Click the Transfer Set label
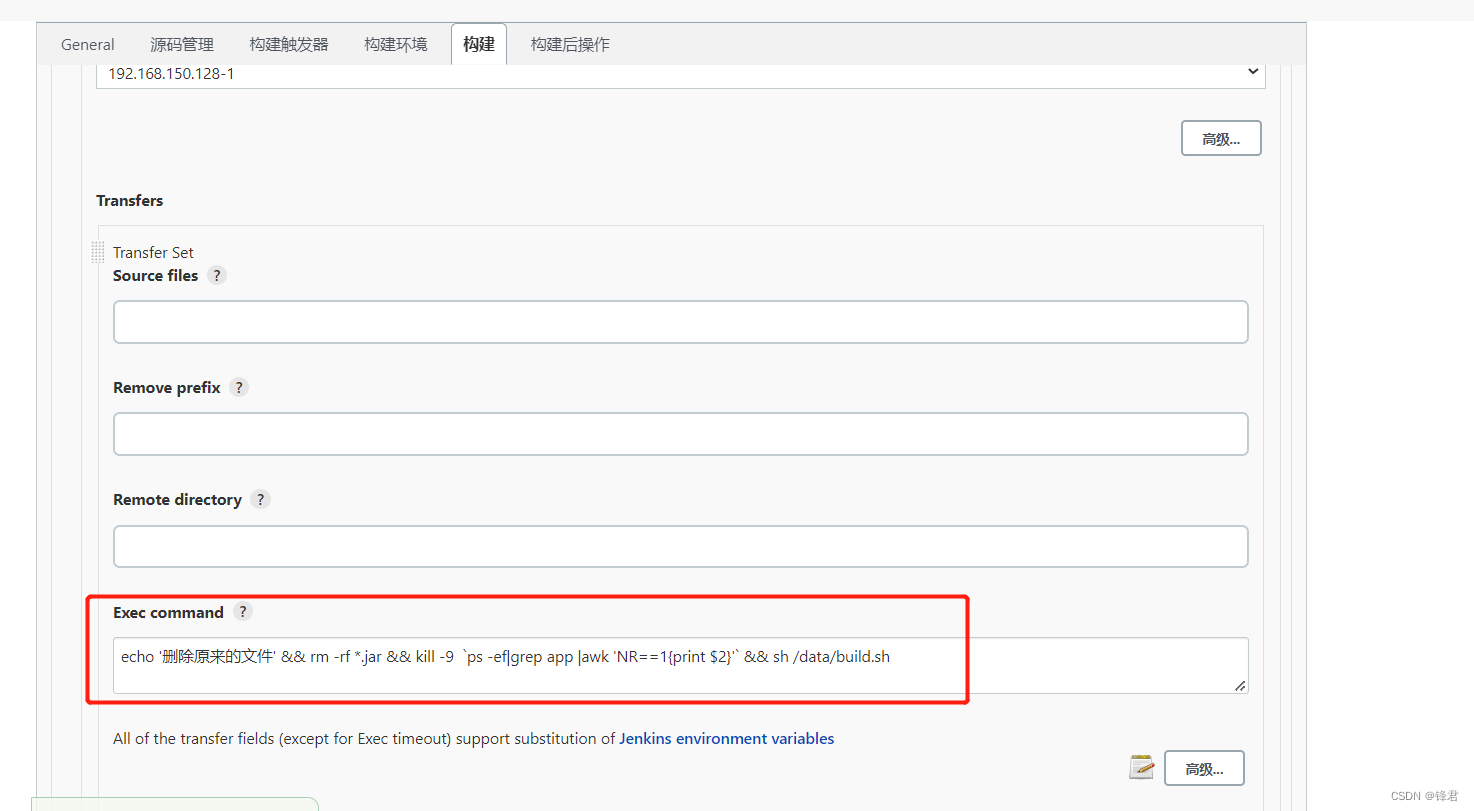Viewport: 1474px width, 811px height. tap(153, 253)
